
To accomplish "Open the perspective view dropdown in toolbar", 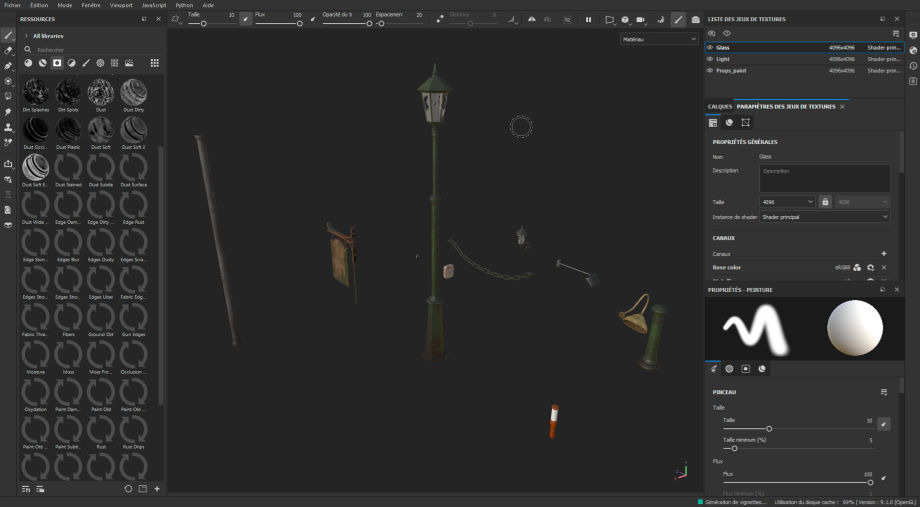I will [610, 19].
